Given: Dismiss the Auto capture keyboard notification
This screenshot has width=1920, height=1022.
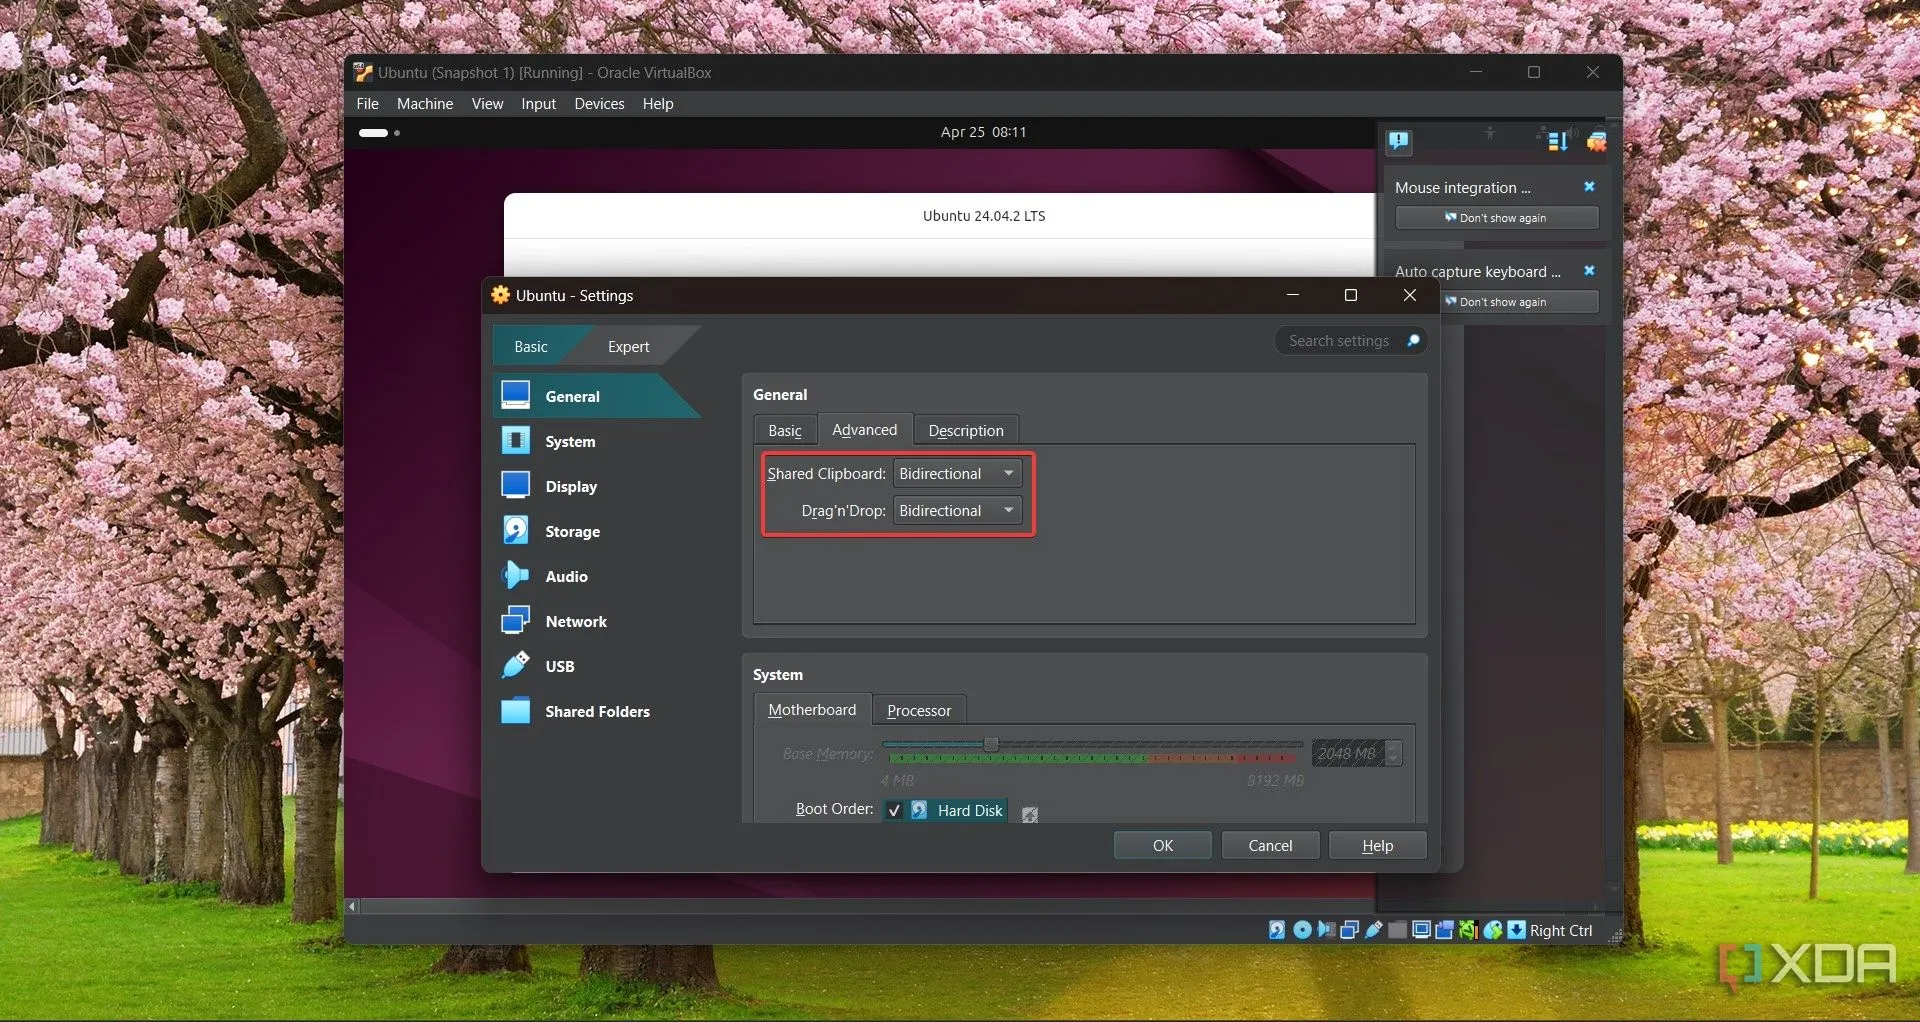Looking at the screenshot, I should [1589, 271].
